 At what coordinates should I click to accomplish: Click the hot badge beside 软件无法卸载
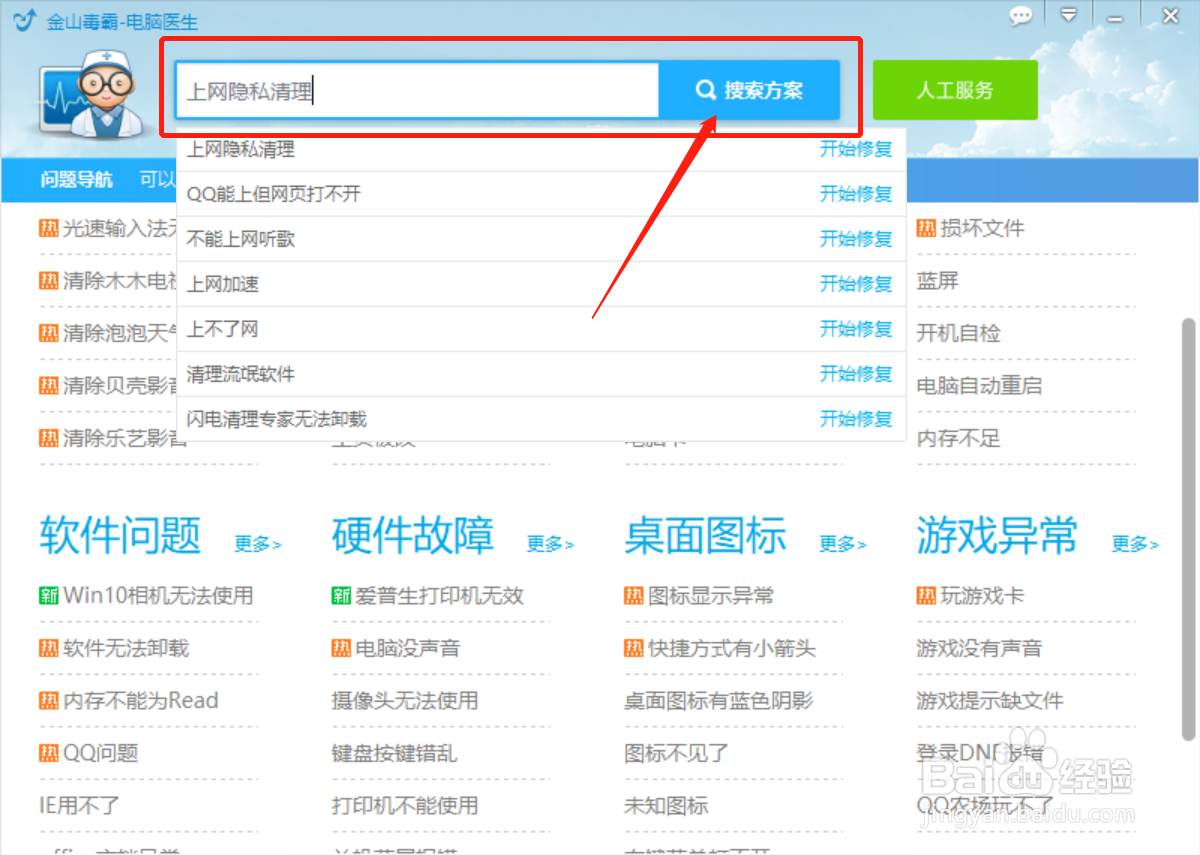(x=49, y=648)
